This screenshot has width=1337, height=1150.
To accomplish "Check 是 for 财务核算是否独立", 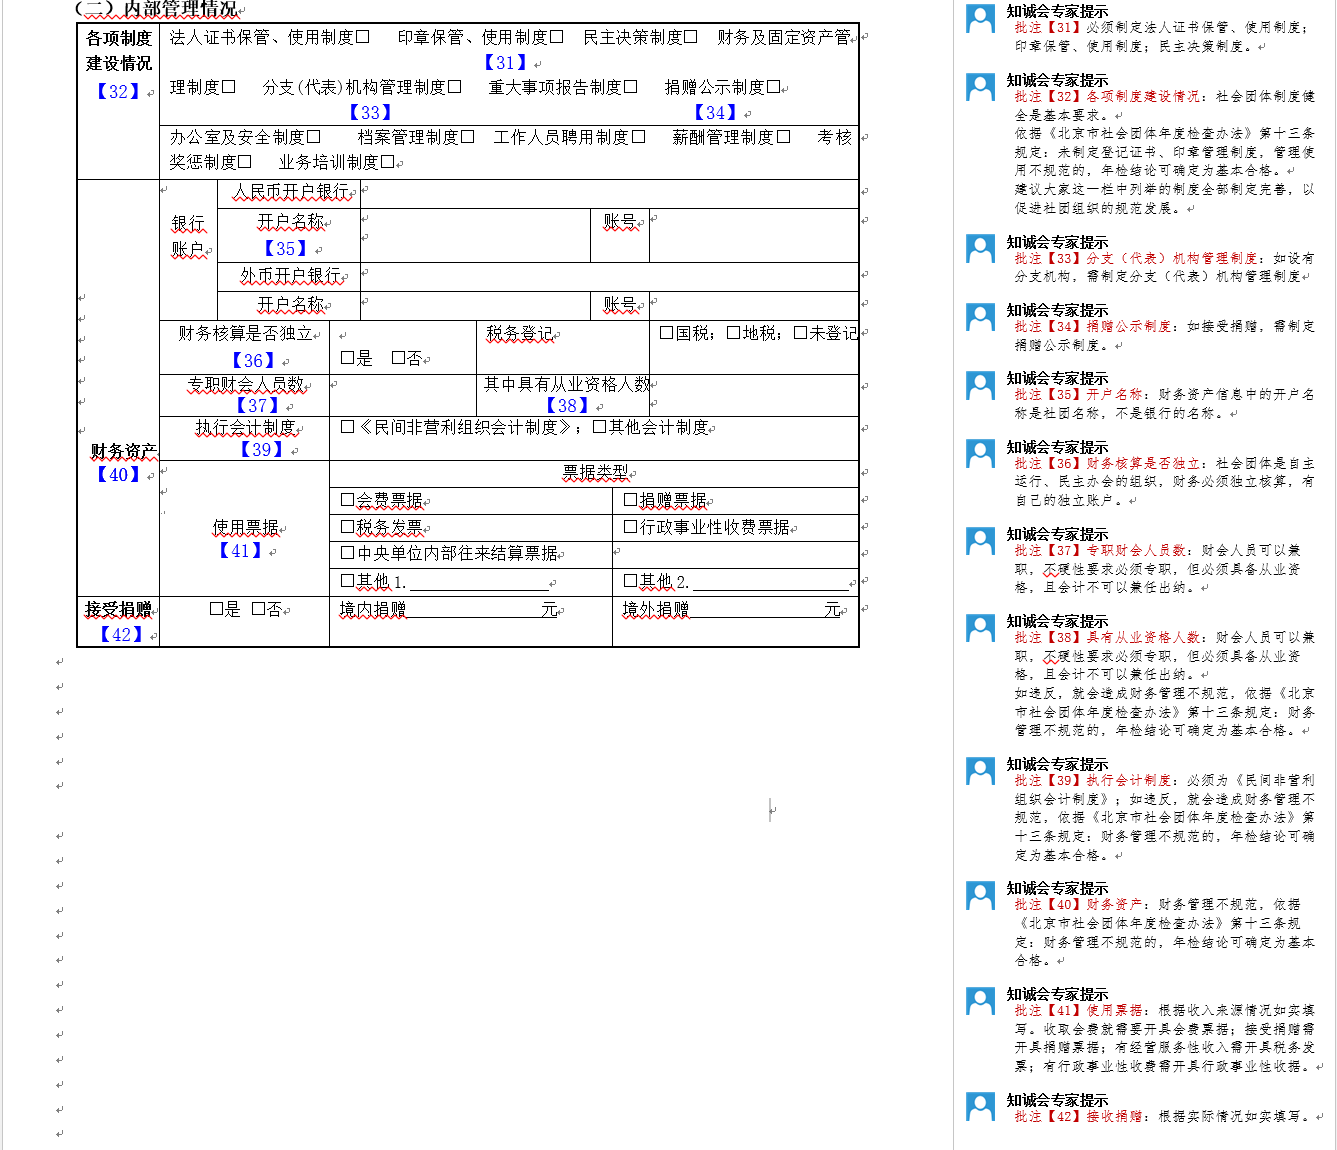I will [348, 358].
